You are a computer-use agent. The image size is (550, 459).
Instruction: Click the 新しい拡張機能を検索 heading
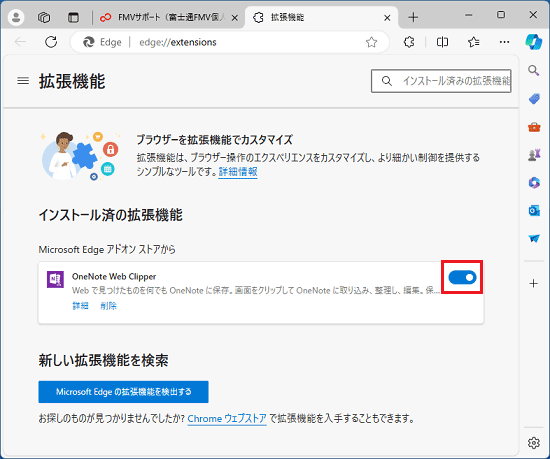click(x=103, y=360)
